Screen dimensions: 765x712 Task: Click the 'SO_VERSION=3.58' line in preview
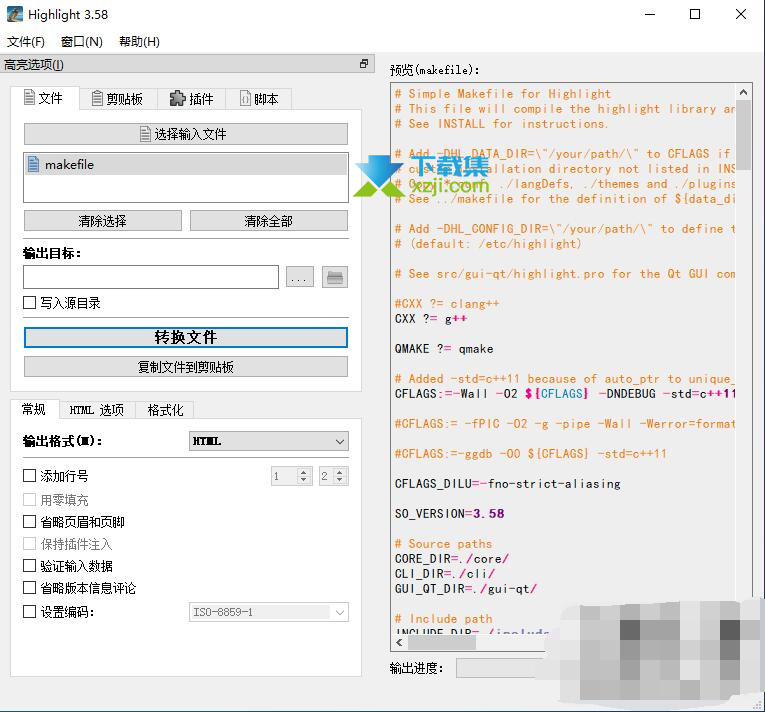(x=449, y=513)
